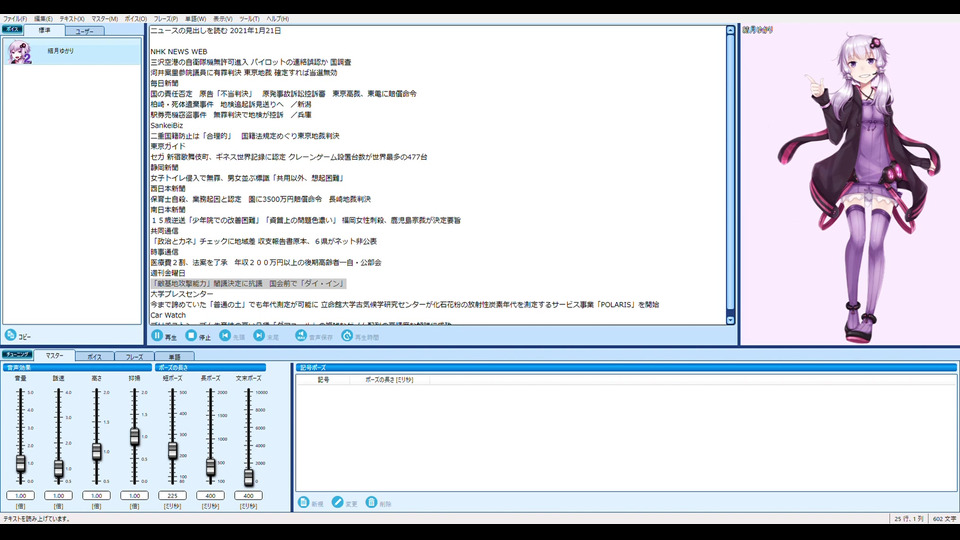Open the ツール(T) menu
The height and width of the screenshot is (540, 960).
249,19
